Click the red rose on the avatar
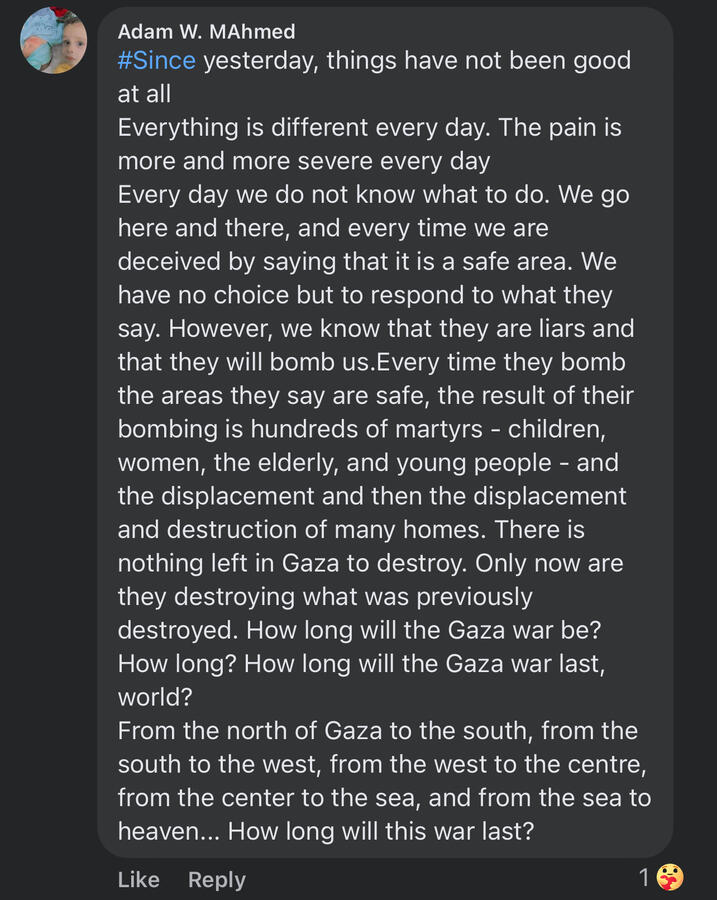This screenshot has width=717, height=900. pos(57,12)
